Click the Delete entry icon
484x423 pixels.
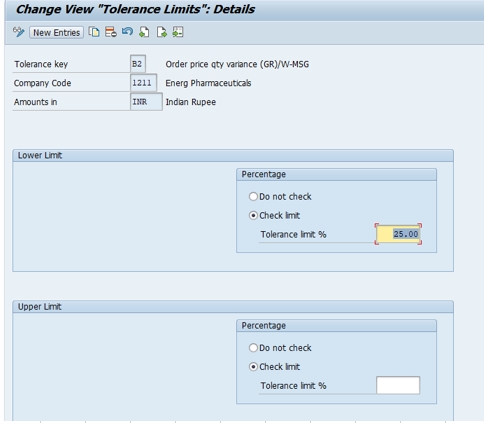coord(111,32)
